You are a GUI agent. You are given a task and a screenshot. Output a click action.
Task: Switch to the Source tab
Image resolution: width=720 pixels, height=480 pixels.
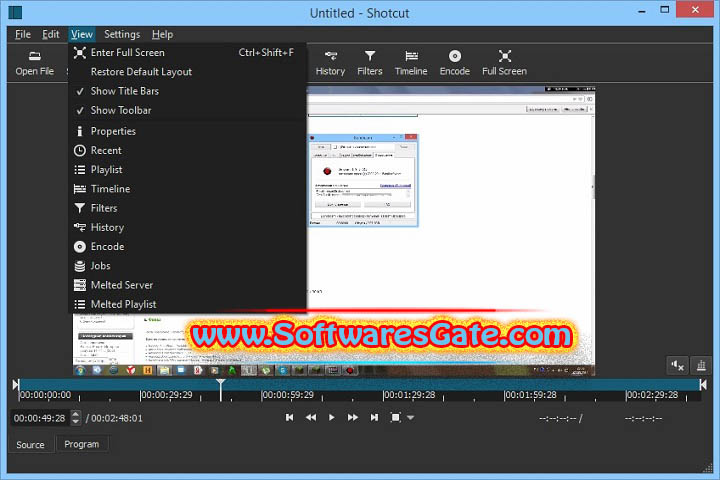(30, 445)
